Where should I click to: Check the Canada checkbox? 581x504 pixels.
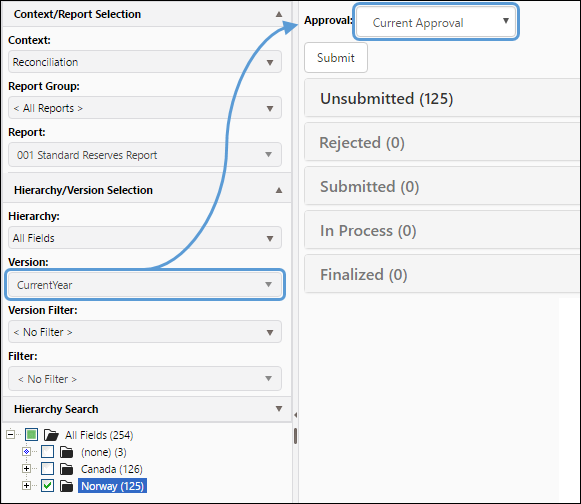[x=47, y=469]
